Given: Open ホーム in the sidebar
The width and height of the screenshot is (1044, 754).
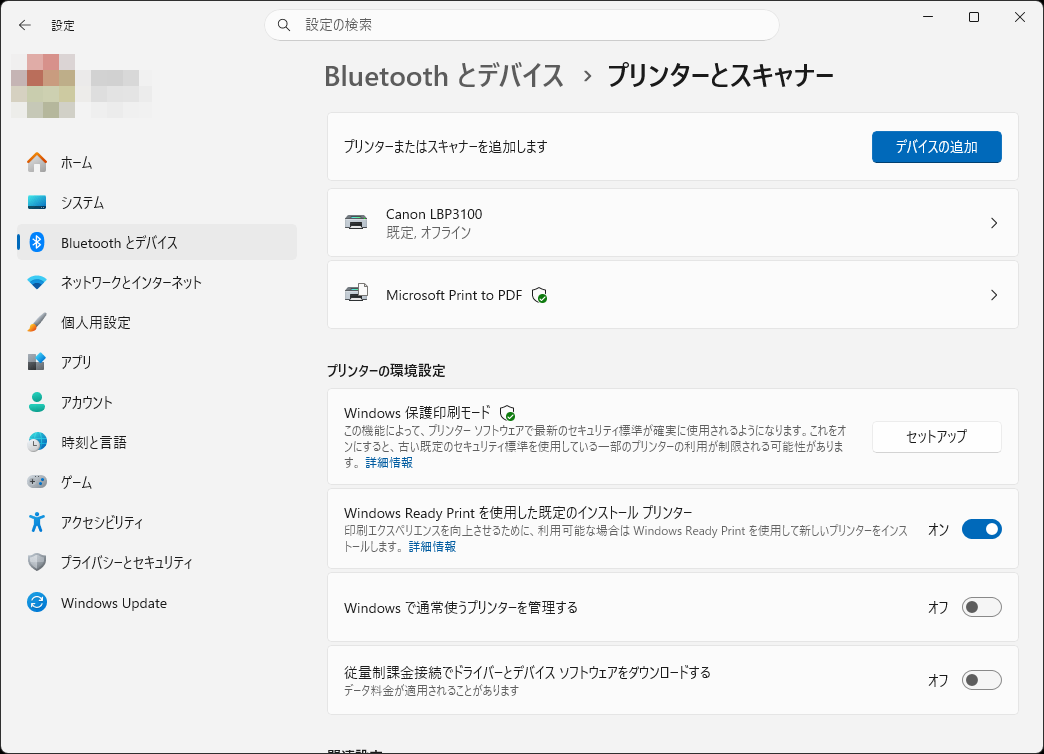Looking at the screenshot, I should click(x=156, y=163).
